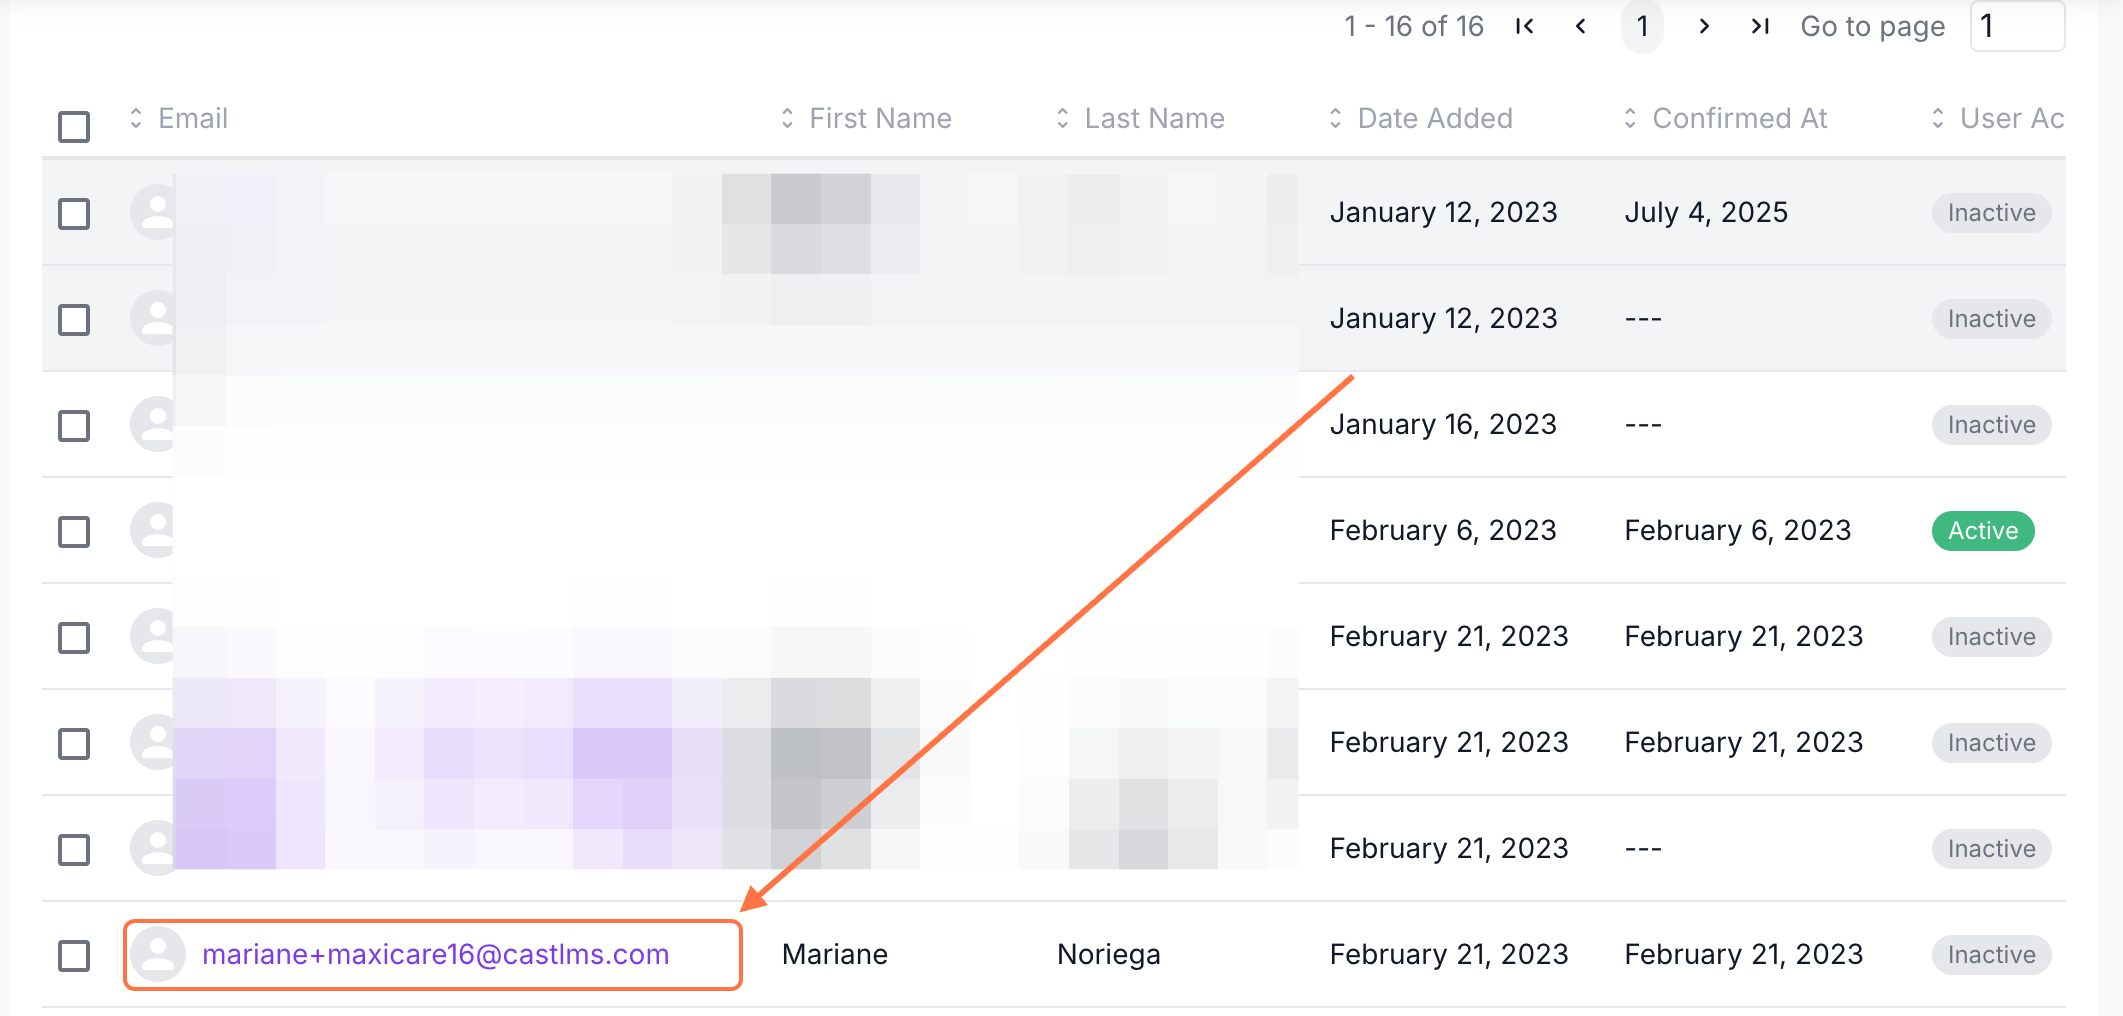The image size is (2123, 1016).
Task: Toggle the select-all checkbox in header
Action: 74,127
